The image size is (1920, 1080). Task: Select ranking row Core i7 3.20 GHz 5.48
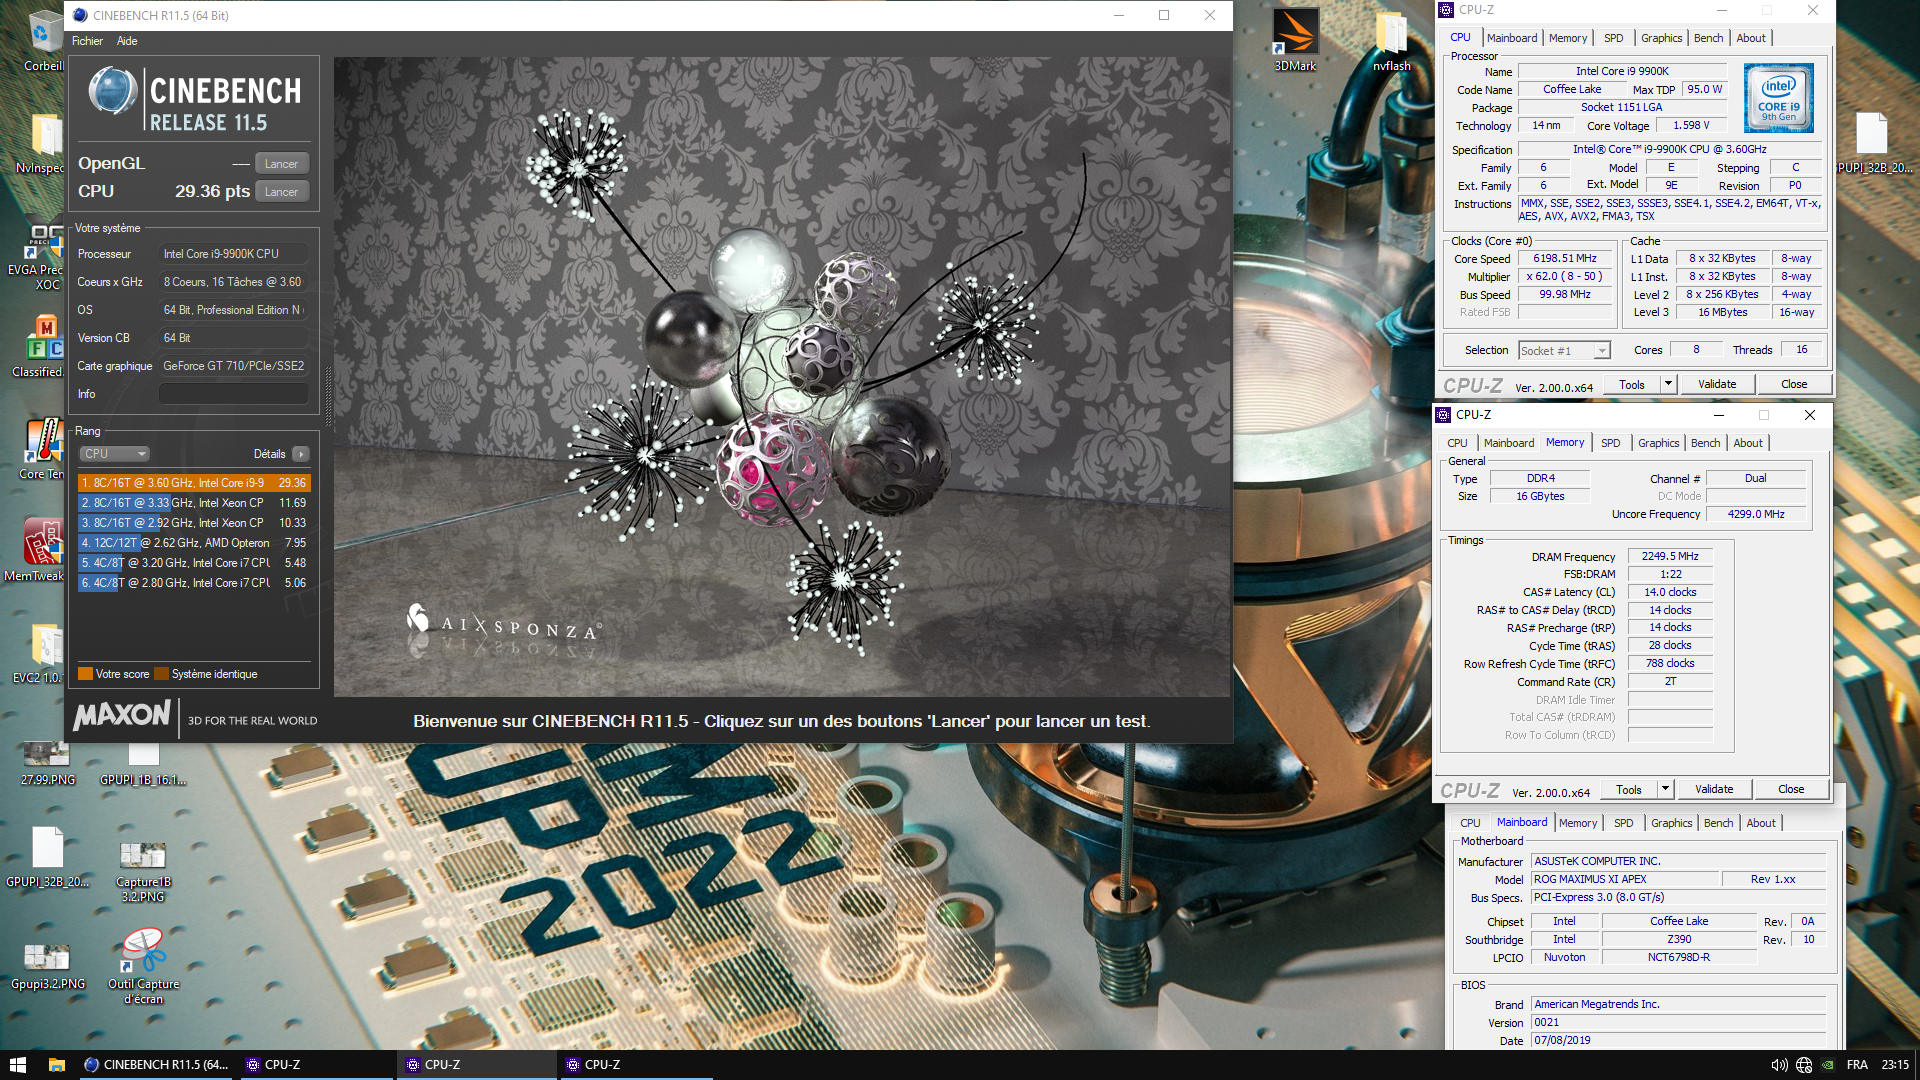tap(194, 563)
